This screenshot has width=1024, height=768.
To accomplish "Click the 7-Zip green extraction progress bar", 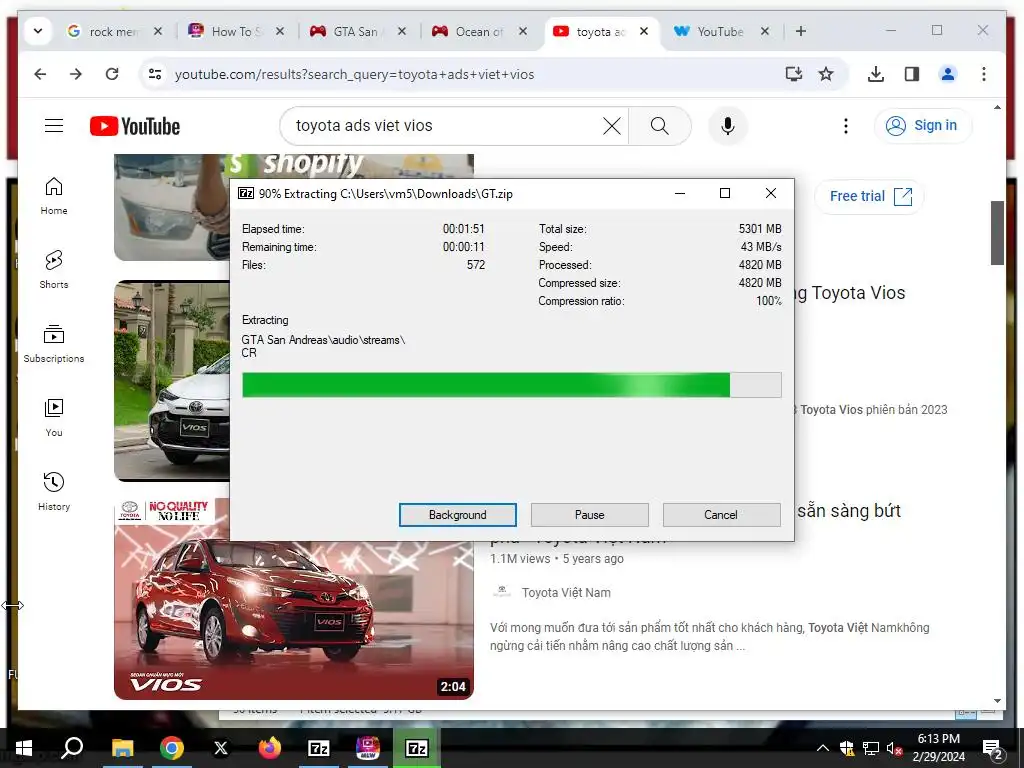I will 511,385.
